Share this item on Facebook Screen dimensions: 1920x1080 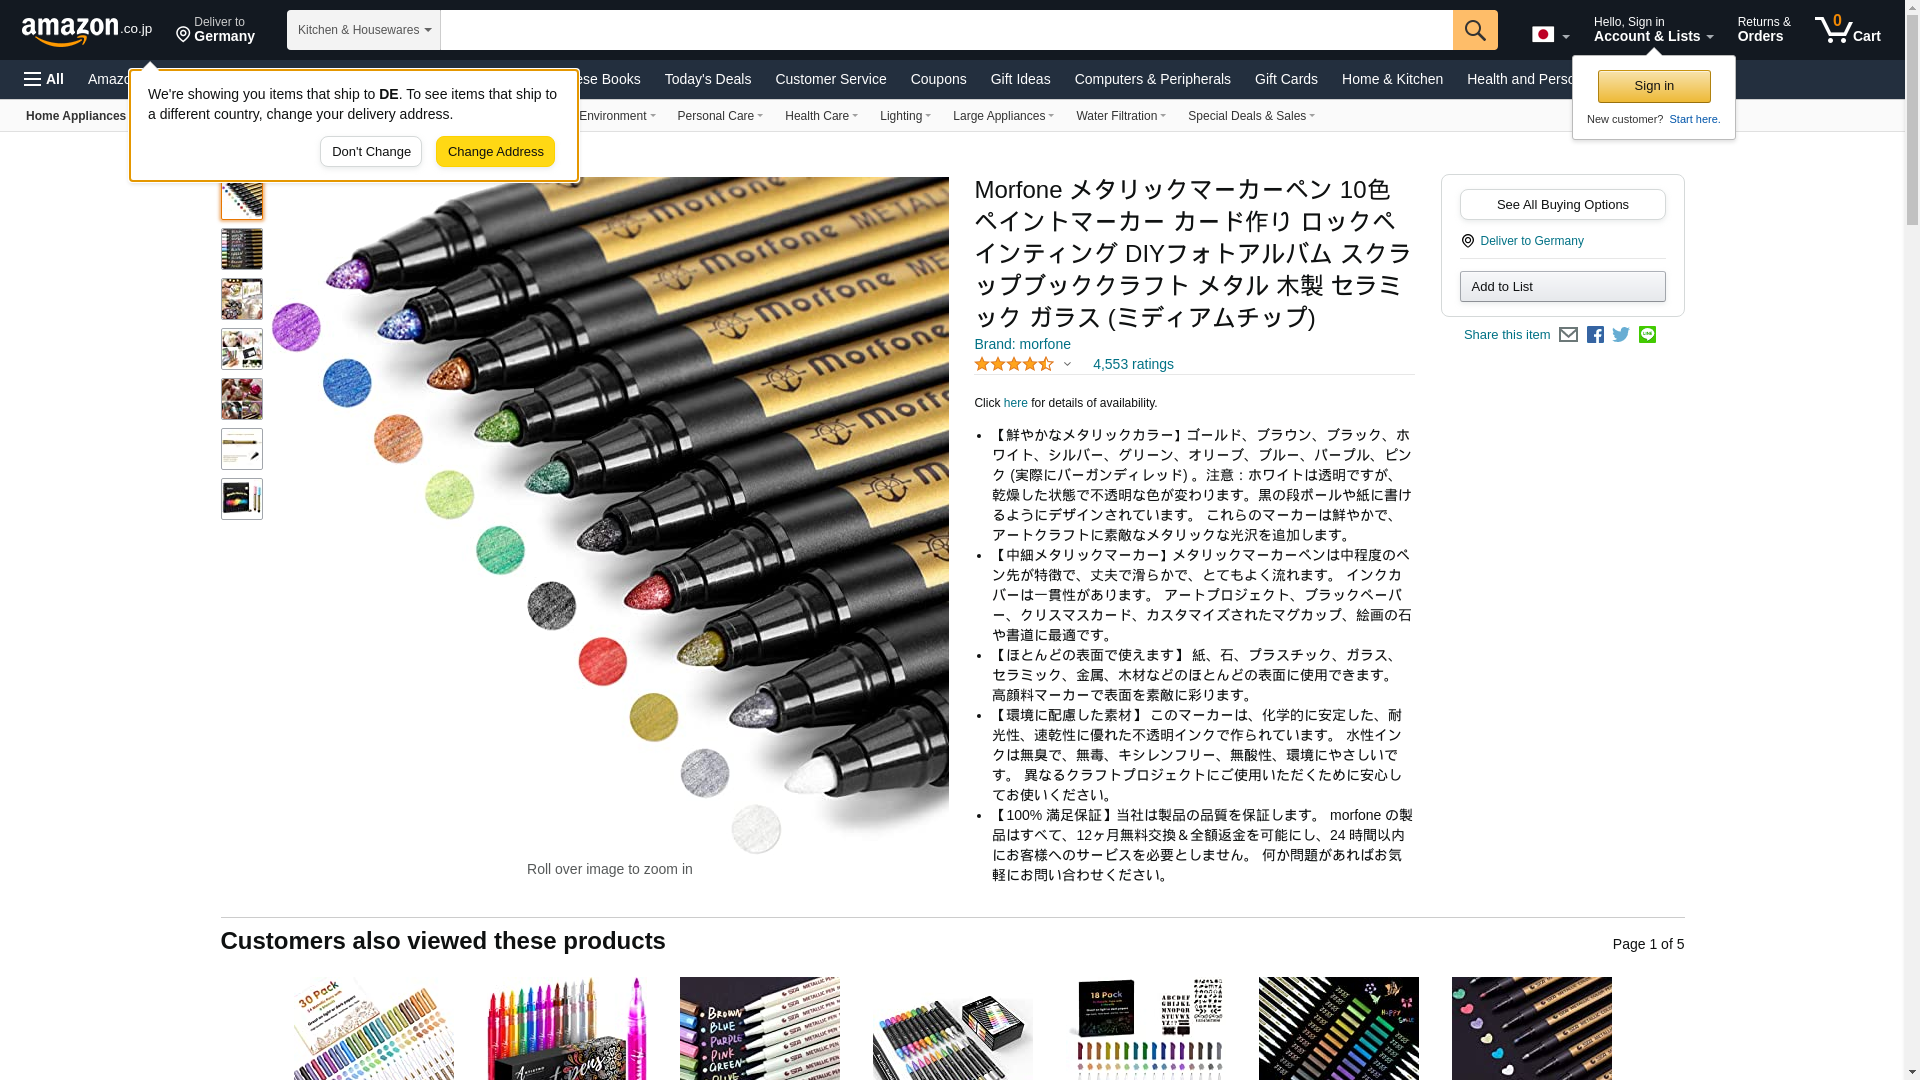click(1595, 335)
